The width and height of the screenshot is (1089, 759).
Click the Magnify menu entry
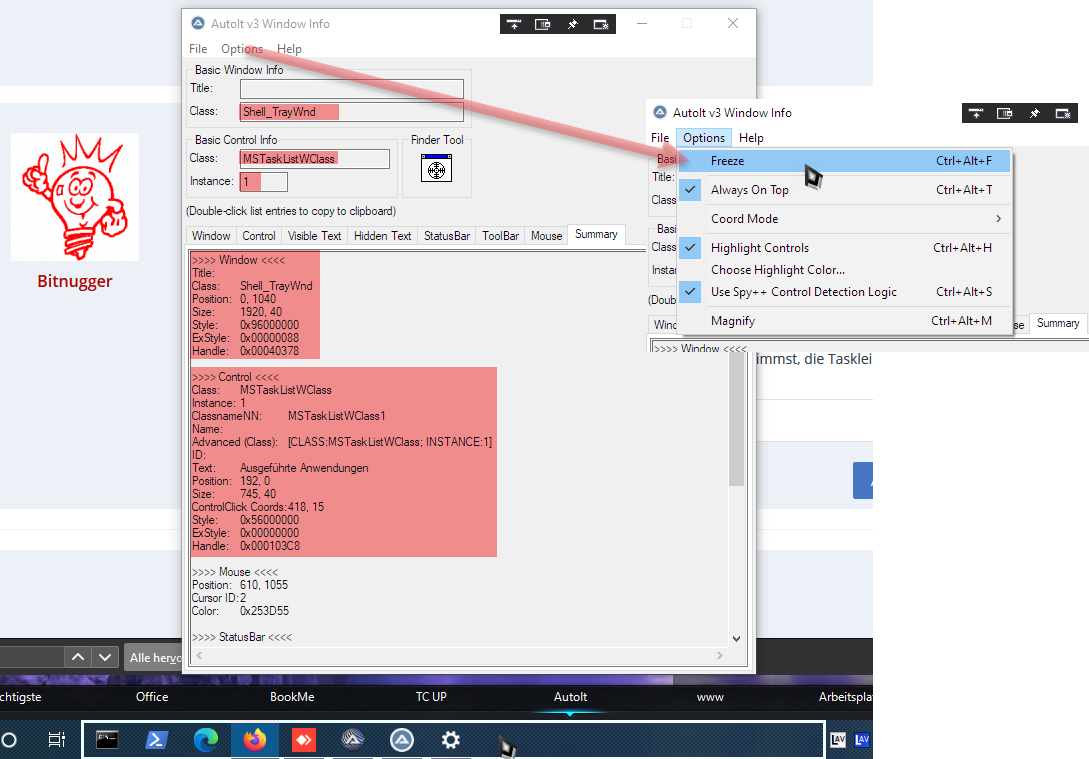tap(732, 321)
